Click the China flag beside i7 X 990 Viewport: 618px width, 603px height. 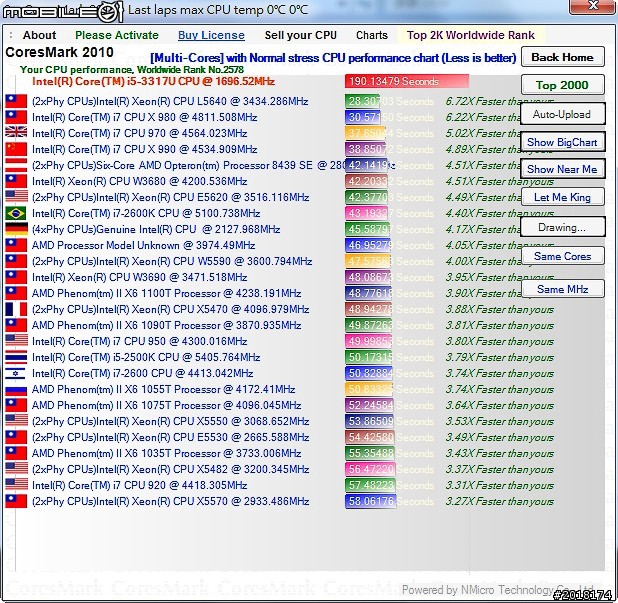click(16, 149)
